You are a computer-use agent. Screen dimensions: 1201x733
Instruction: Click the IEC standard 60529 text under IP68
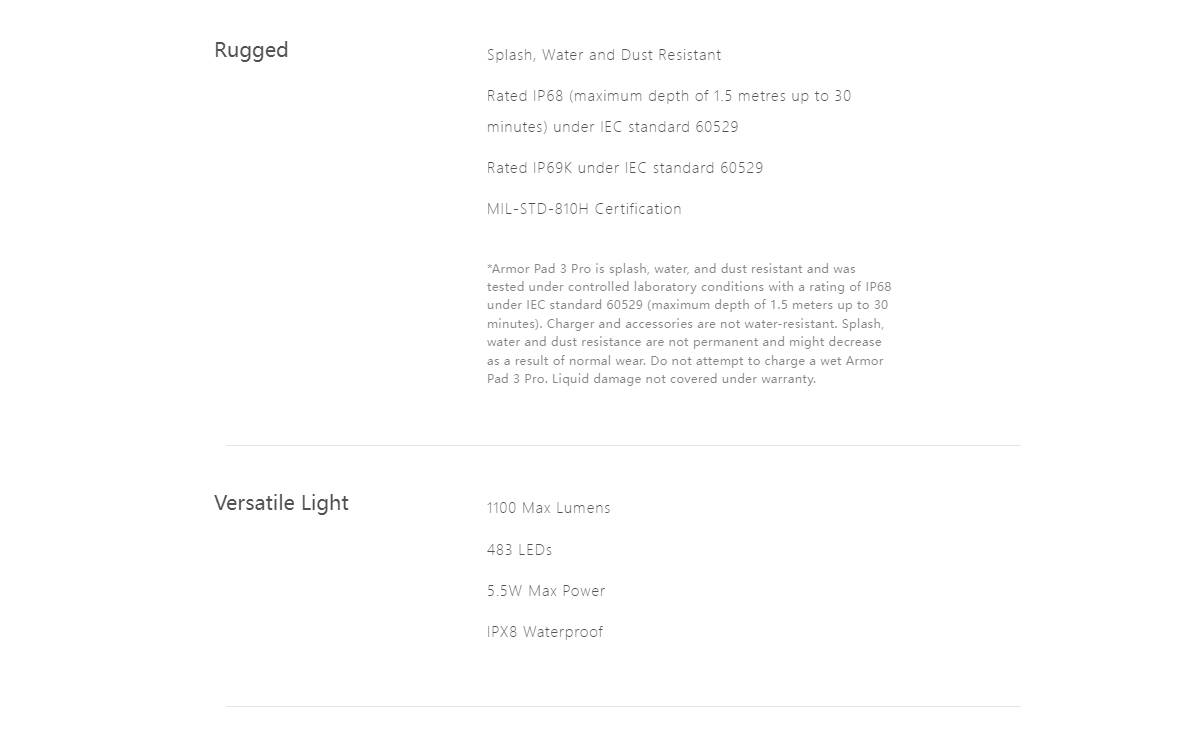[x=669, y=127]
